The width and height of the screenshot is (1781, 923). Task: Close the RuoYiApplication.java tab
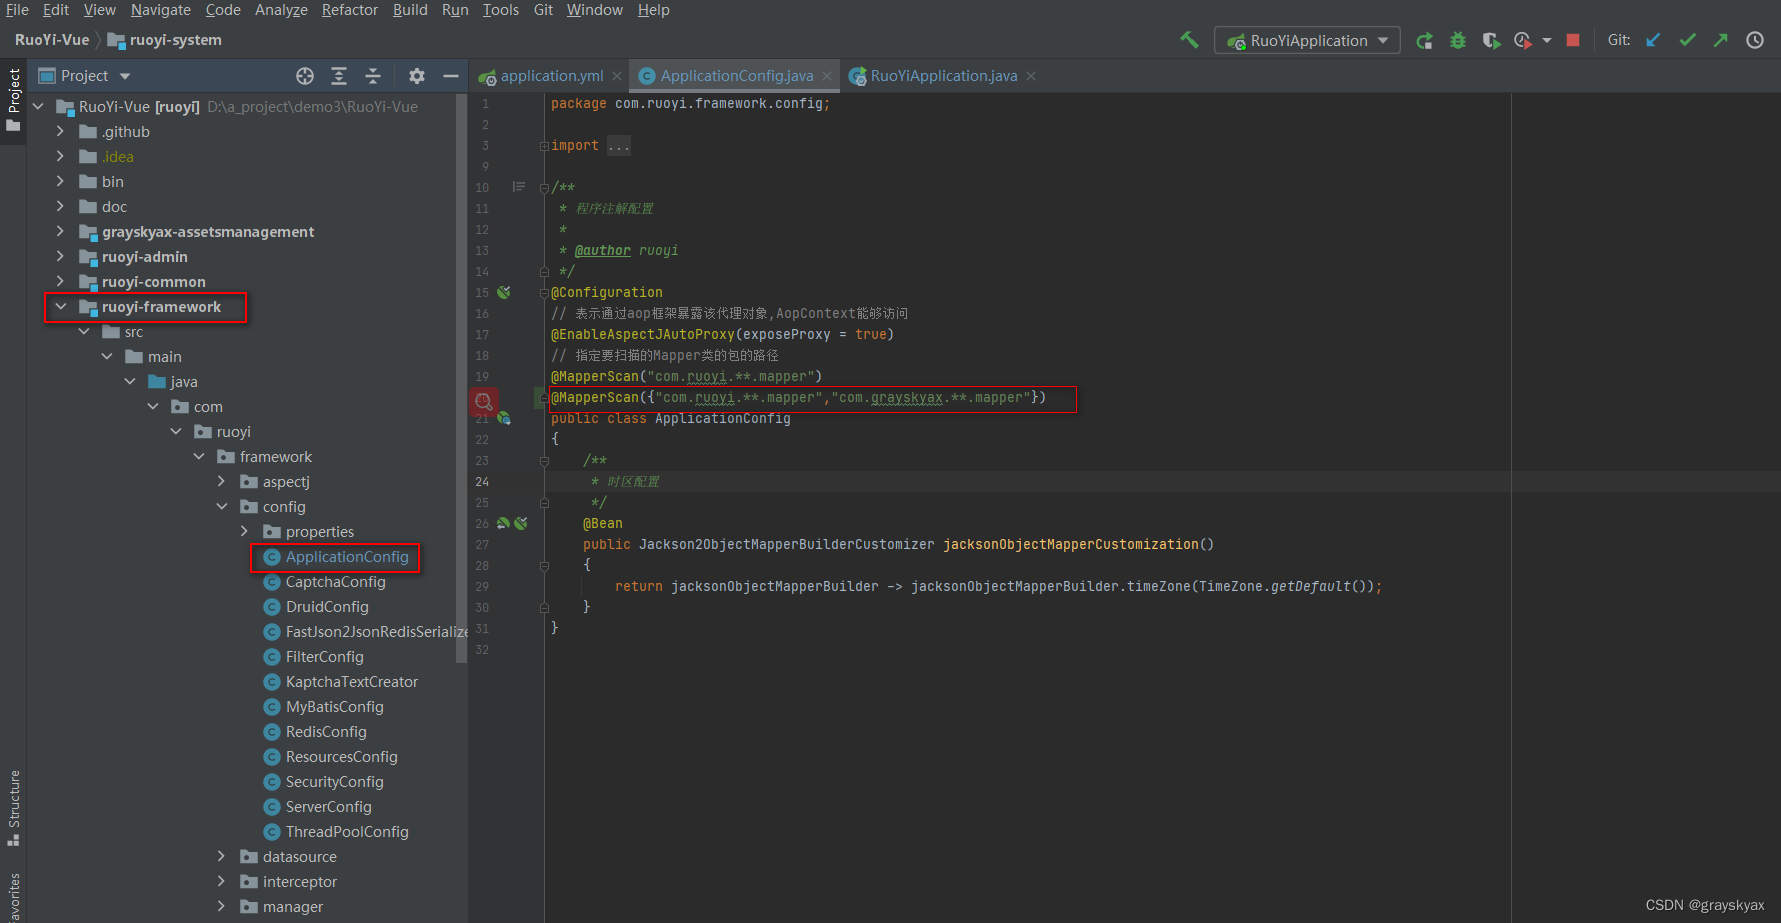pos(1031,76)
